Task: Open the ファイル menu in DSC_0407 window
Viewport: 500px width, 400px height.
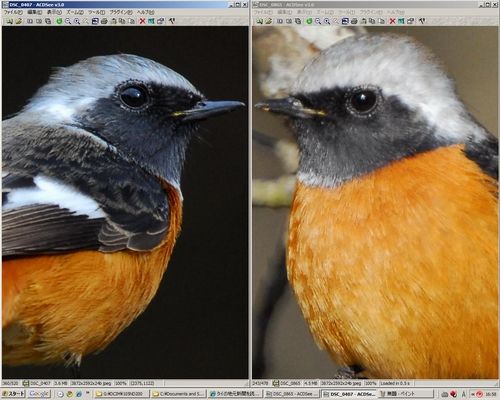Action: 13,12
